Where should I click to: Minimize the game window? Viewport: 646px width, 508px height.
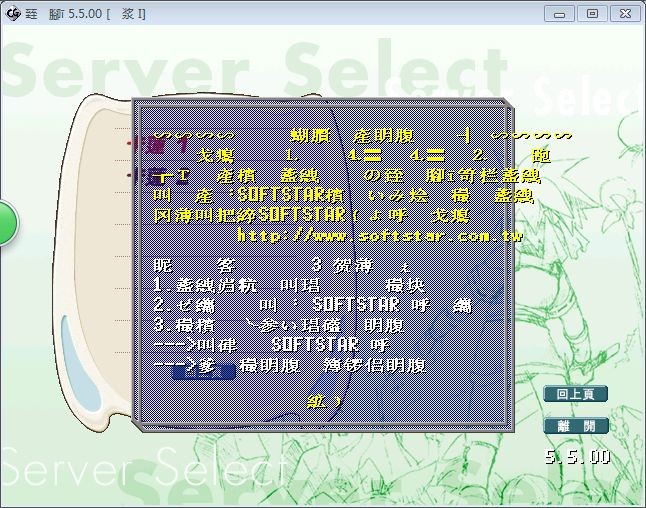point(559,14)
